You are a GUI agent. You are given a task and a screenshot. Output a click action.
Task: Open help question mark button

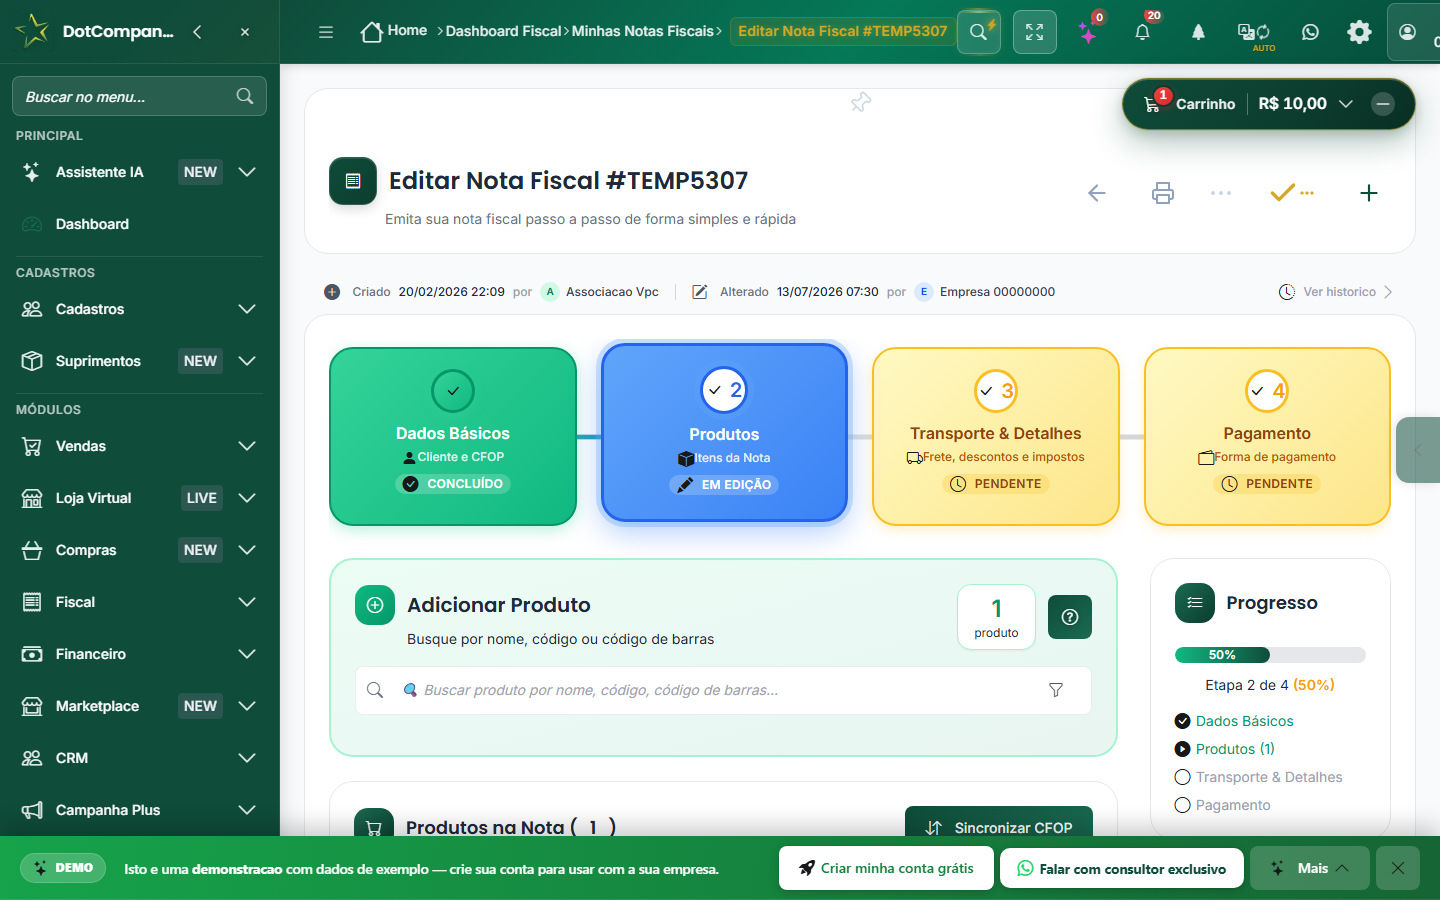pyautogui.click(x=1070, y=617)
